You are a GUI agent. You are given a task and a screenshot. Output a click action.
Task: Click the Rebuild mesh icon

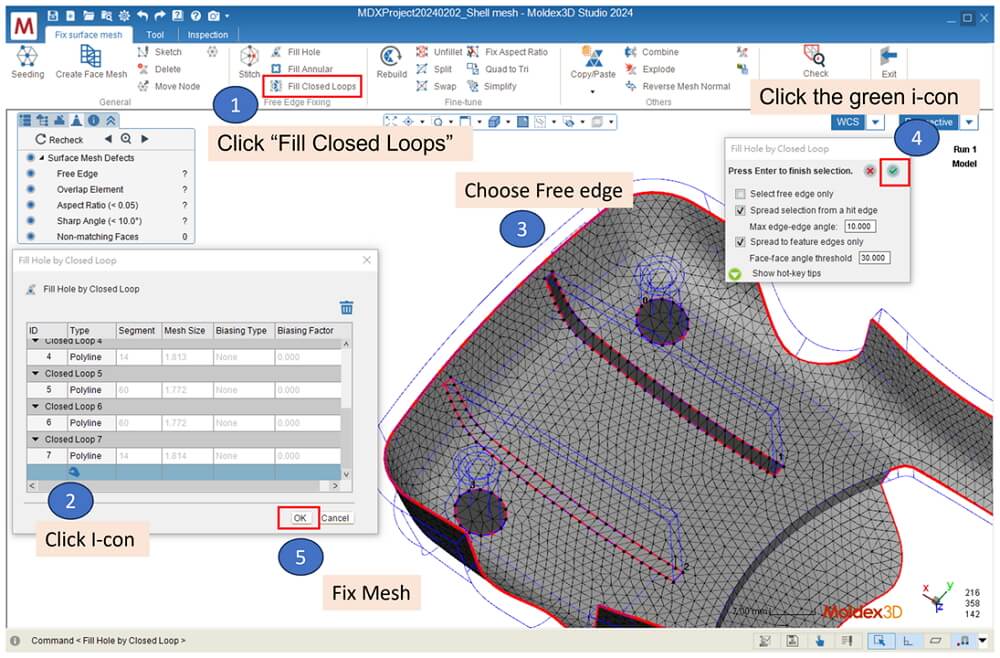click(390, 56)
